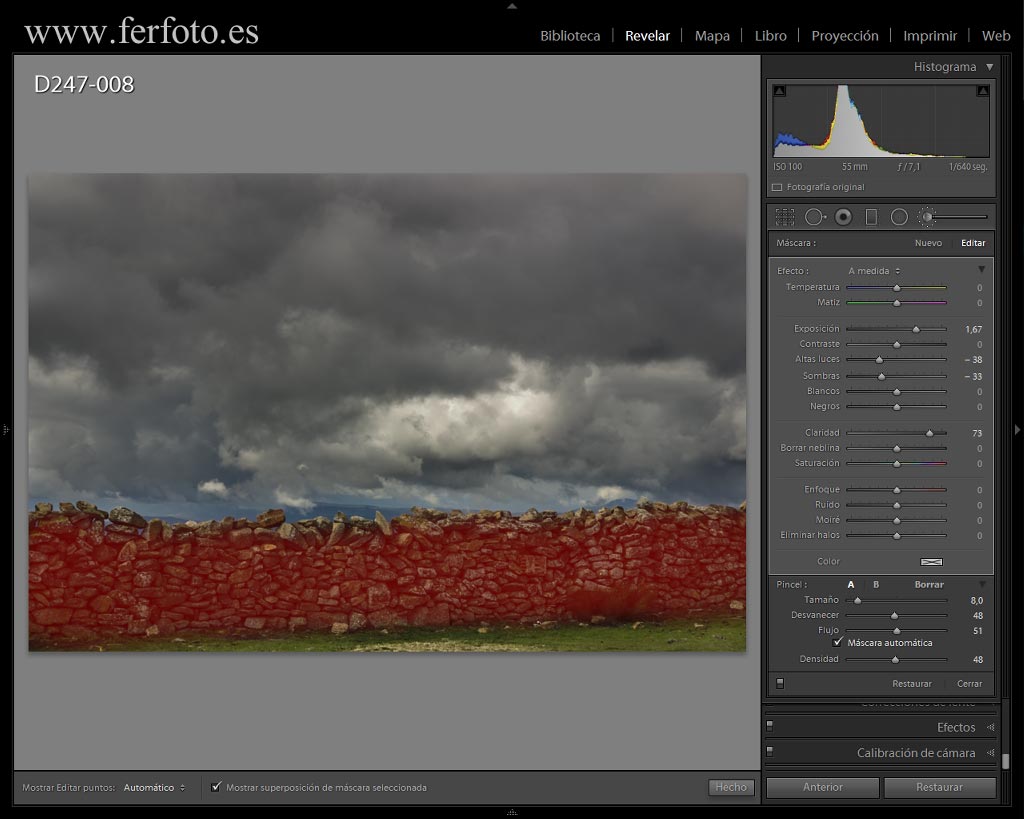Click Cerrar to close brush panel
This screenshot has width=1024, height=819.
[x=969, y=684]
